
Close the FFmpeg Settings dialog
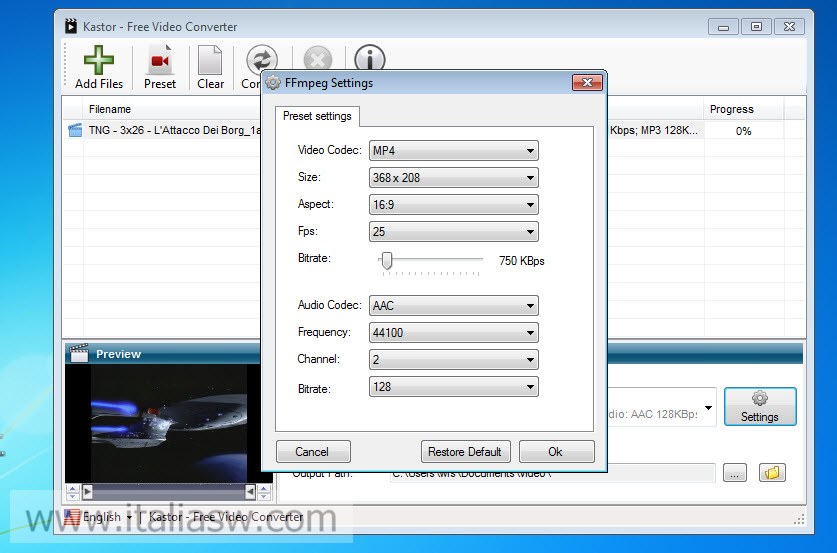click(x=587, y=82)
